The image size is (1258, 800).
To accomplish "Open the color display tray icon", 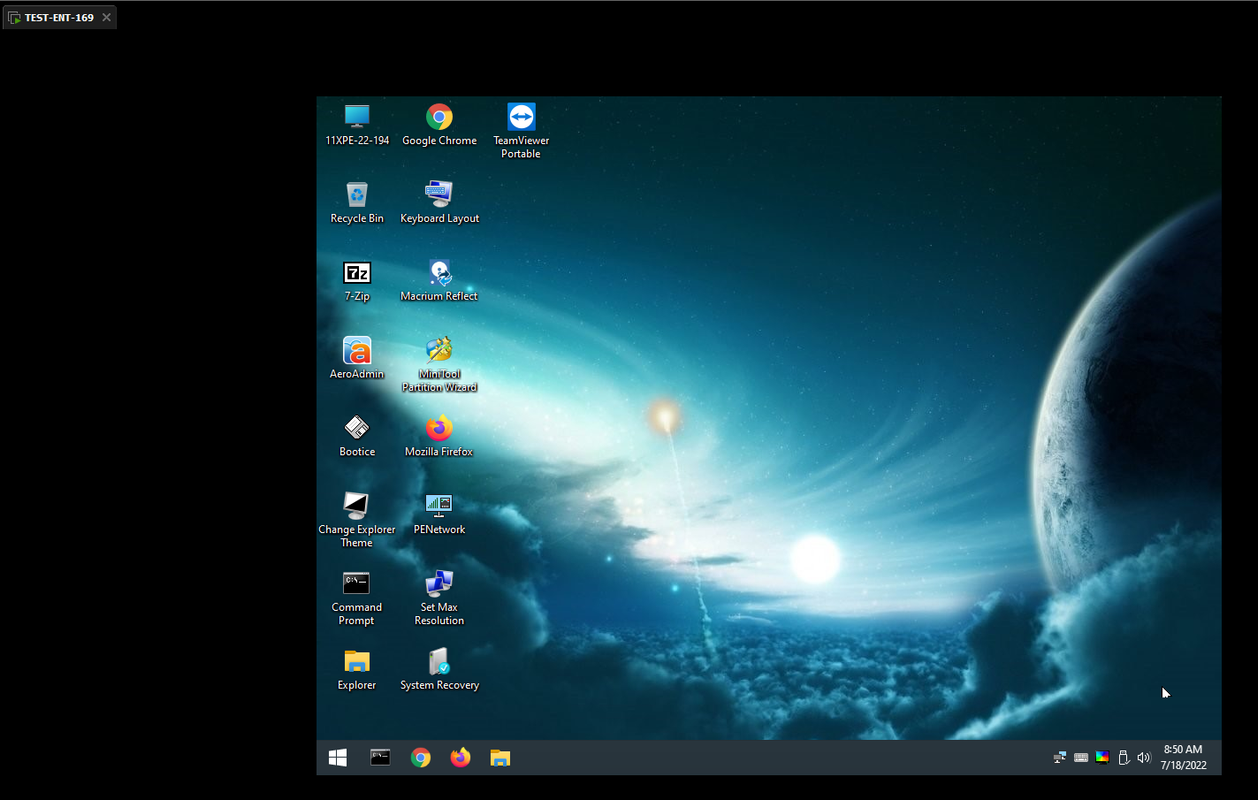I will tap(1102, 758).
